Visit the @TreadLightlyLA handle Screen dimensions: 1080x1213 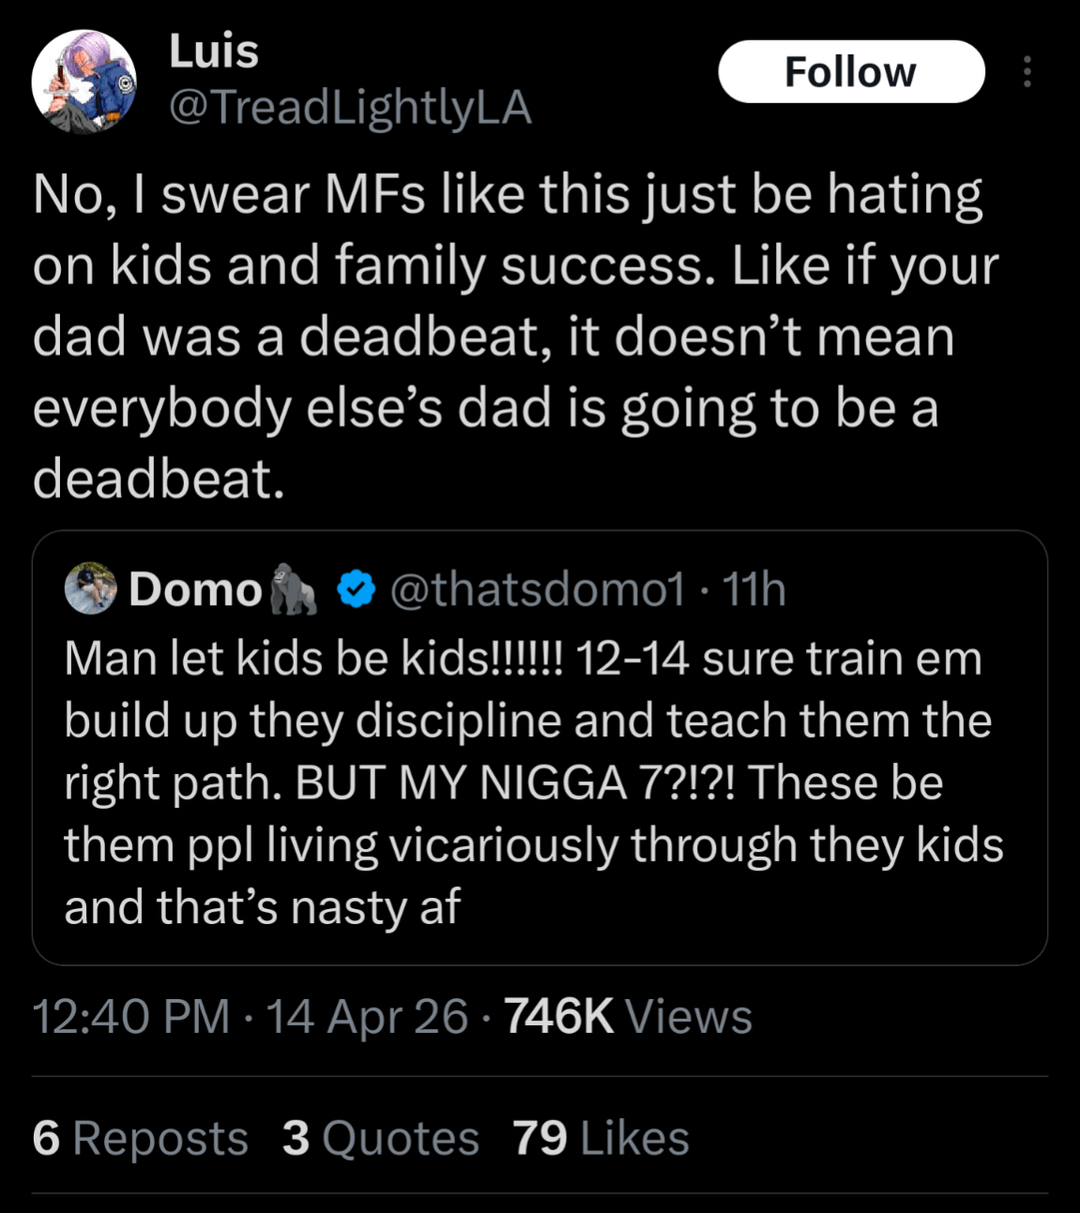350,107
